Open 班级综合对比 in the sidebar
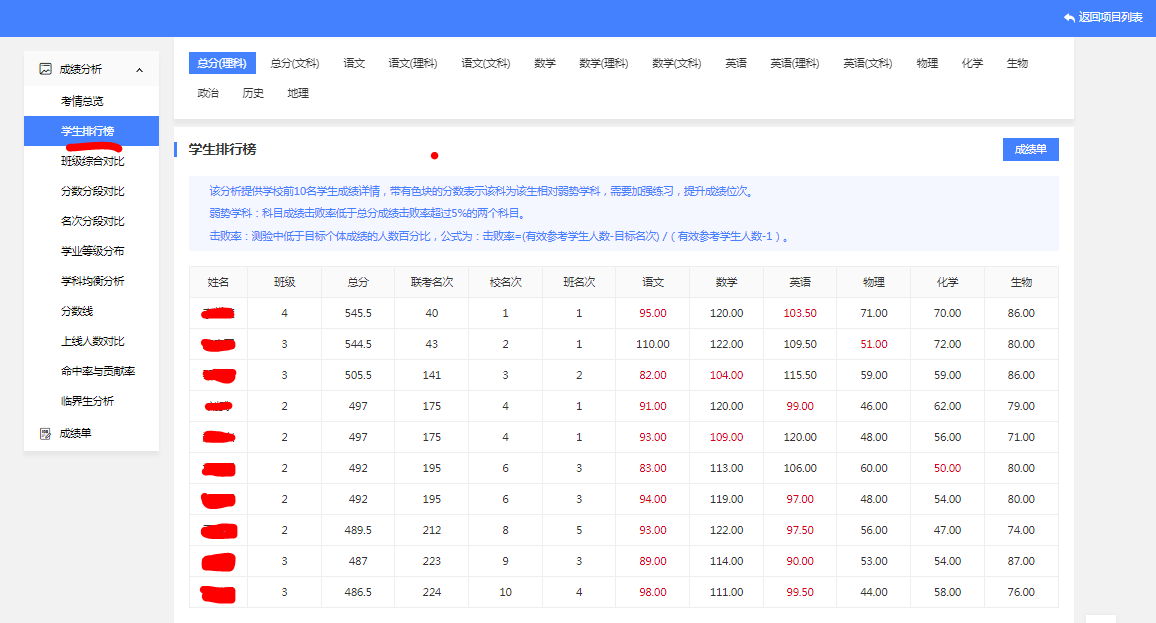 click(x=93, y=161)
